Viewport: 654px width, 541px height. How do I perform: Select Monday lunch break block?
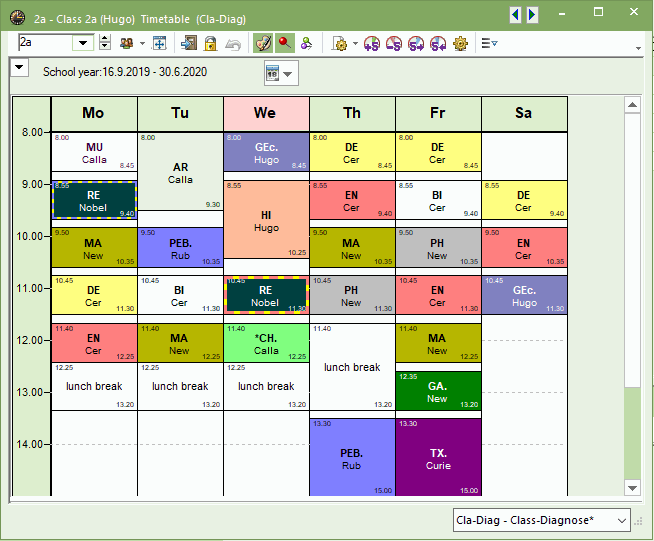point(94,386)
